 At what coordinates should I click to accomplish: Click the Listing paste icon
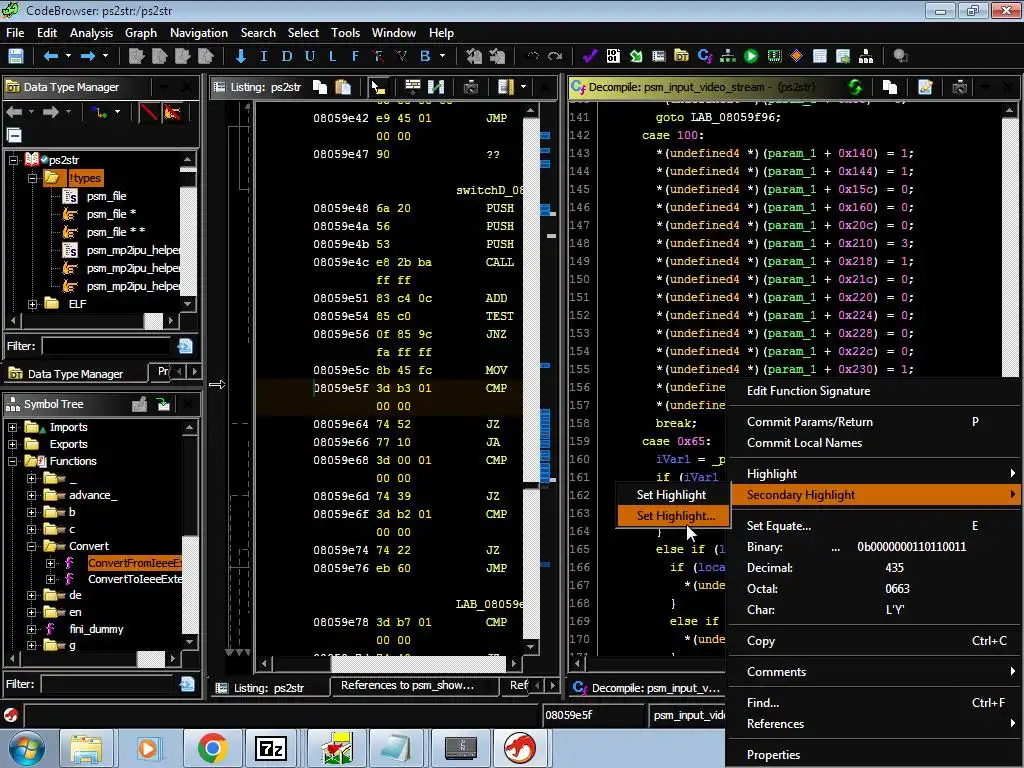tap(343, 87)
